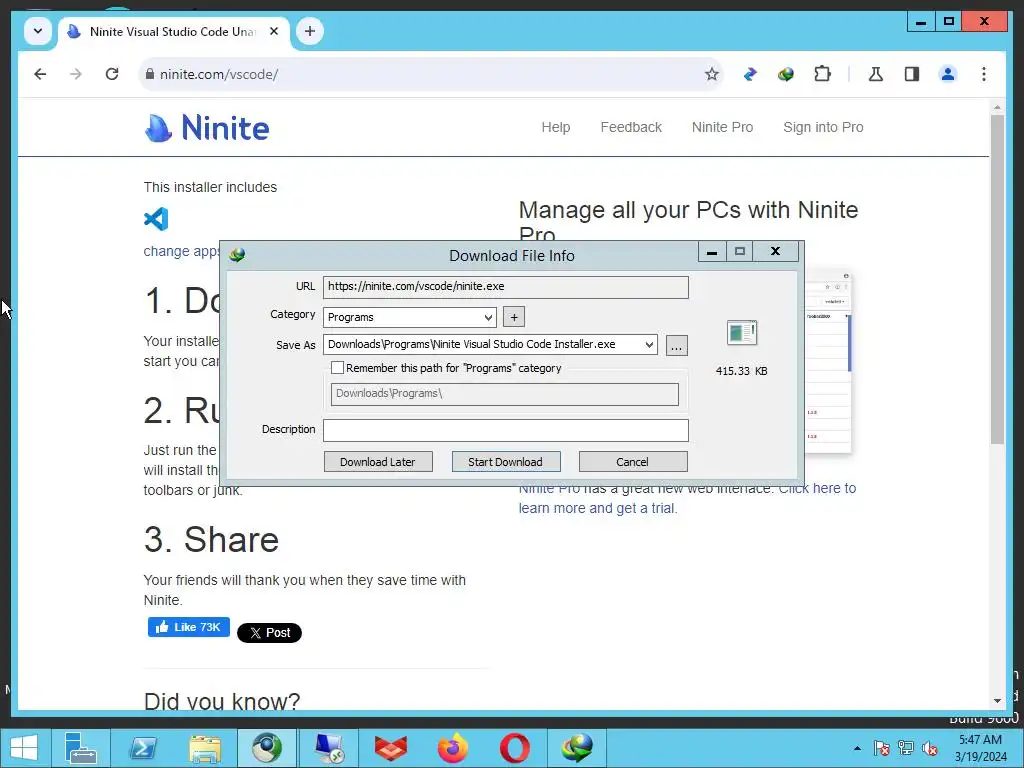Click the grayed Downloads\Programs\ path field
Viewport: 1024px width, 768px height.
504,394
